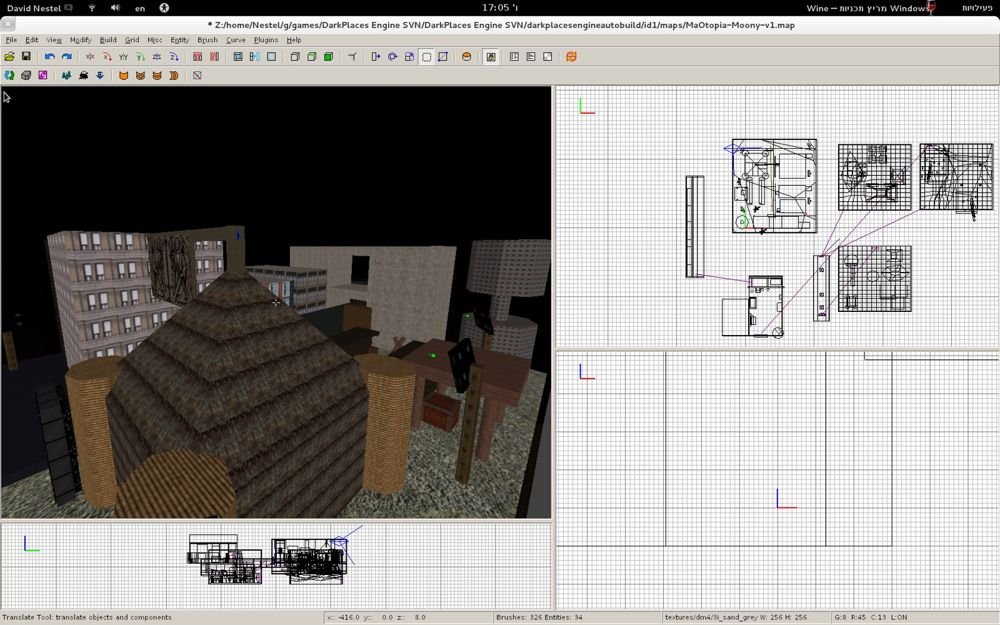The image size is (1000, 625).
Task: Open a map file via toolbar folder icon
Action: point(10,57)
